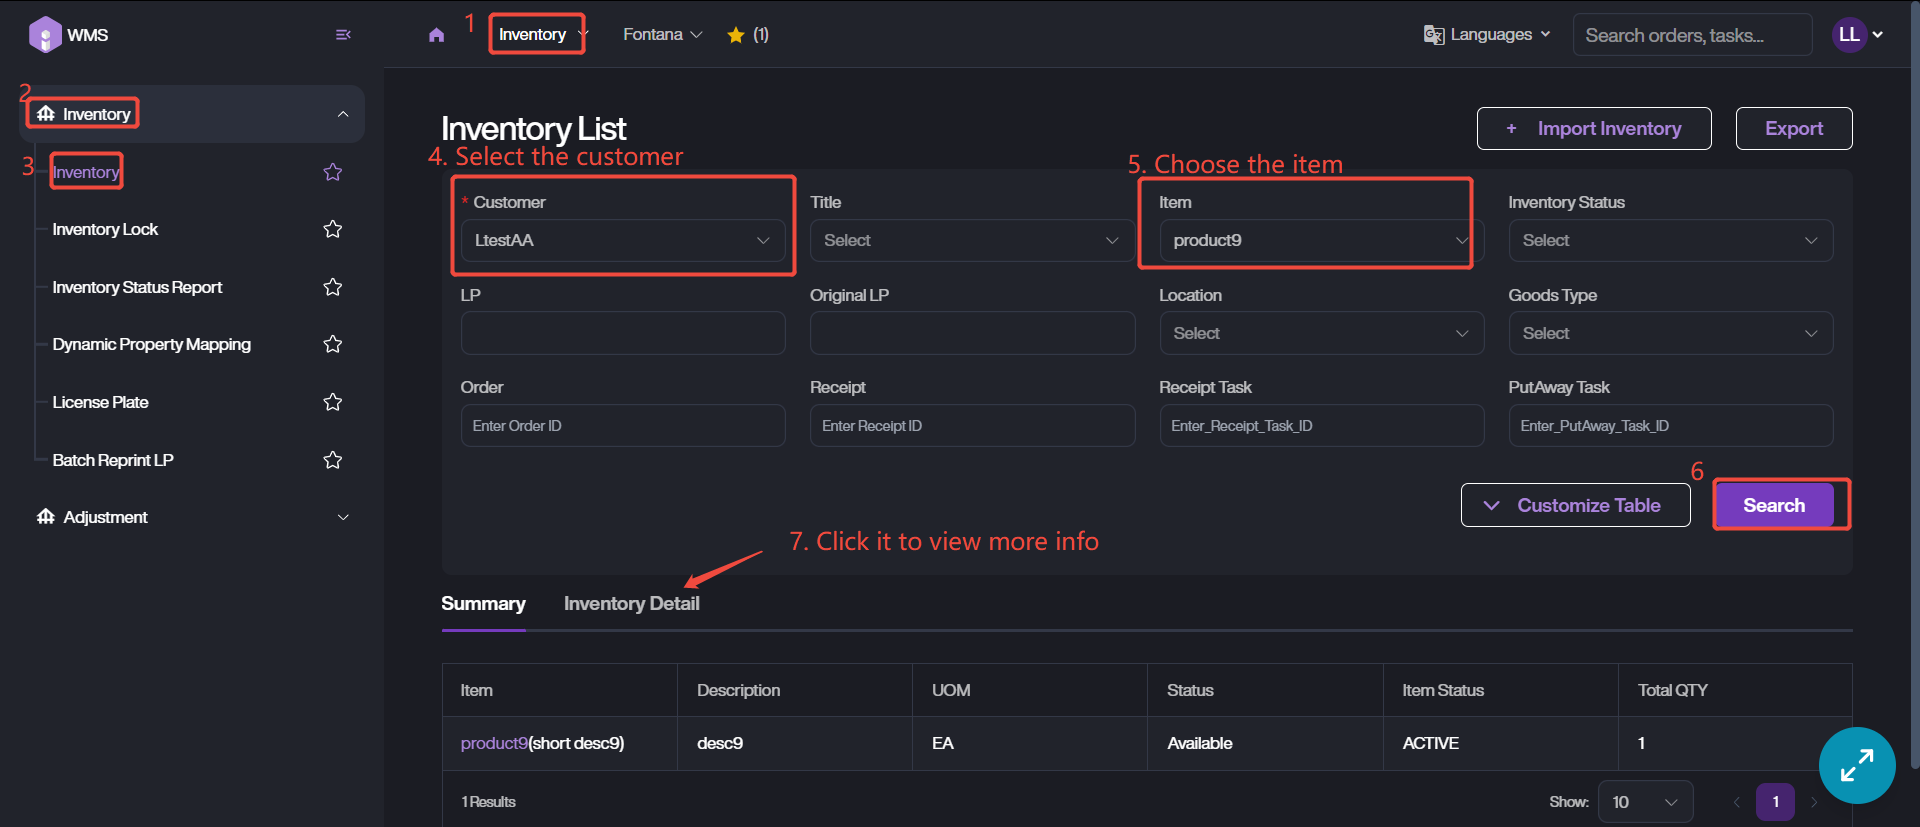The width and height of the screenshot is (1920, 827).
Task: Click the WMS logo icon
Action: click(45, 35)
